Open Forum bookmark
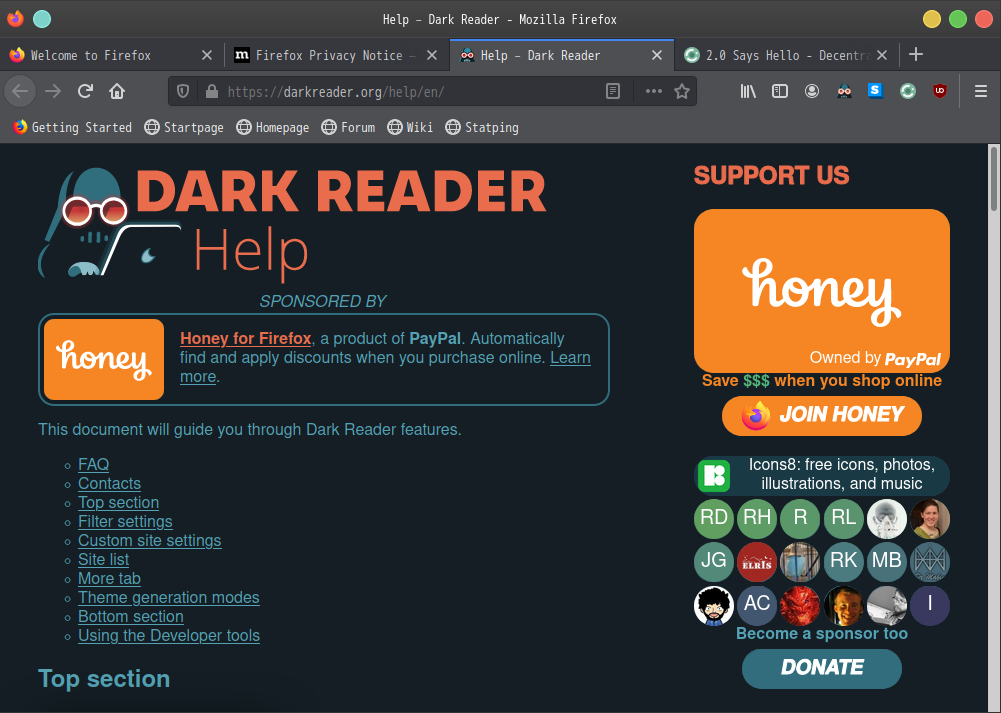 point(349,127)
